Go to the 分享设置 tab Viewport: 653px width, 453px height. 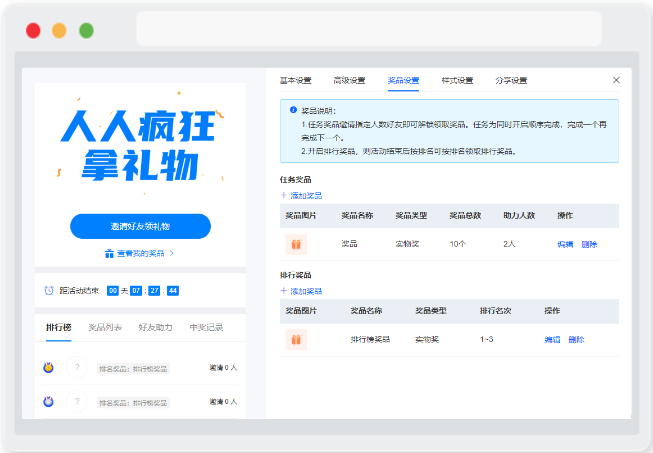511,80
